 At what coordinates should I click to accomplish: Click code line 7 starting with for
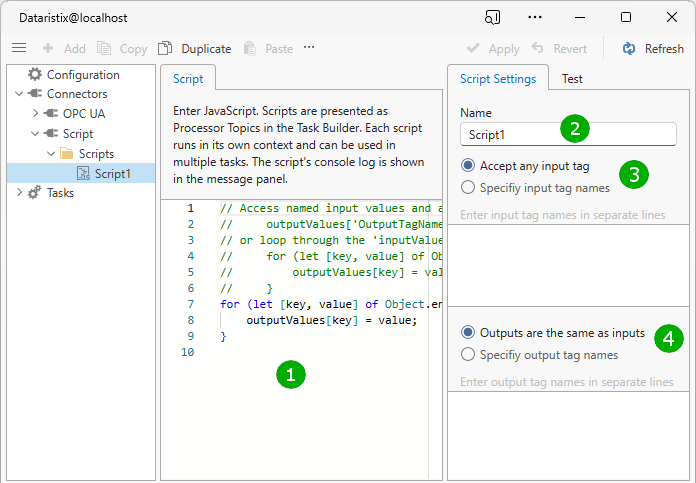pos(331,304)
